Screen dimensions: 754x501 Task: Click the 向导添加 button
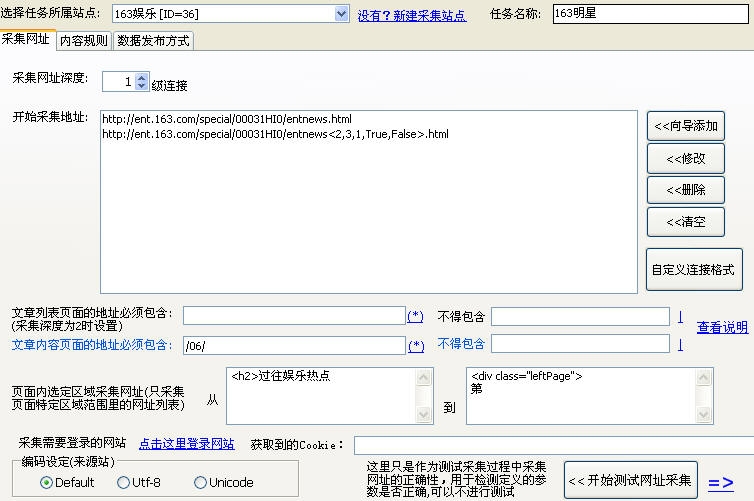click(685, 126)
